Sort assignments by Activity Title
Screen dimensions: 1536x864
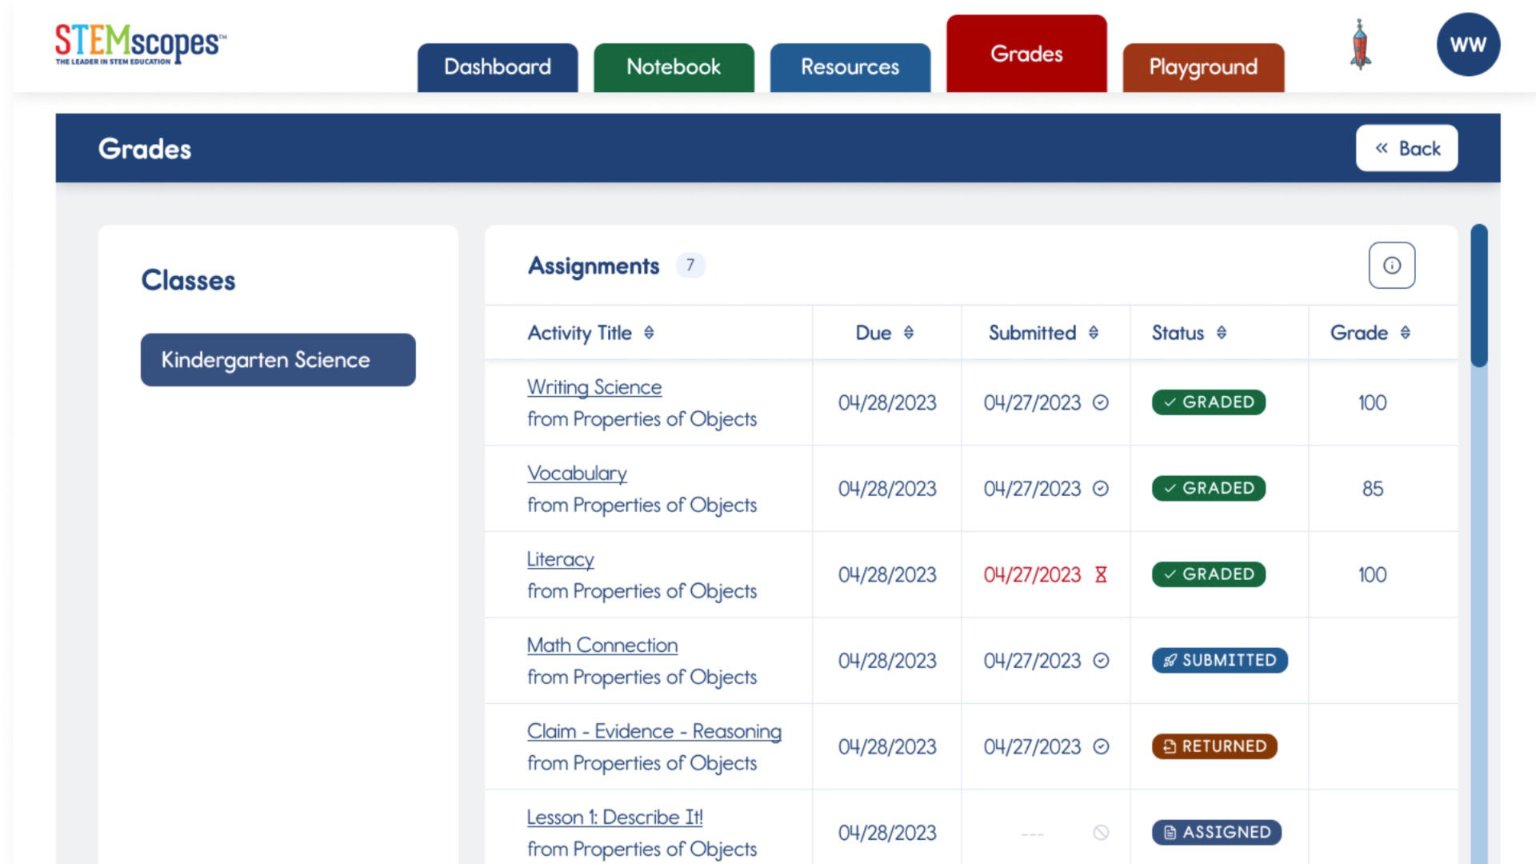point(649,333)
